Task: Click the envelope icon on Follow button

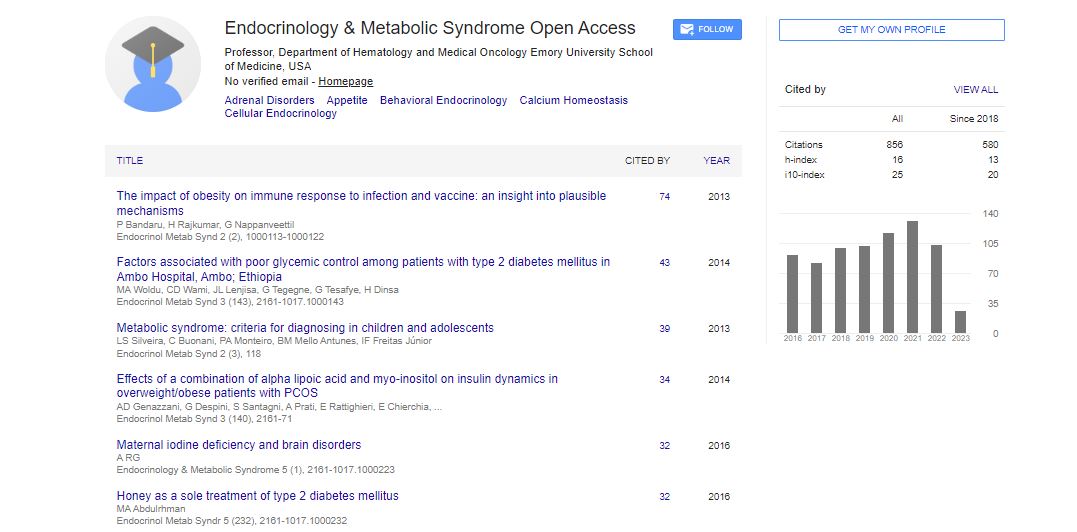Action: tap(686, 29)
